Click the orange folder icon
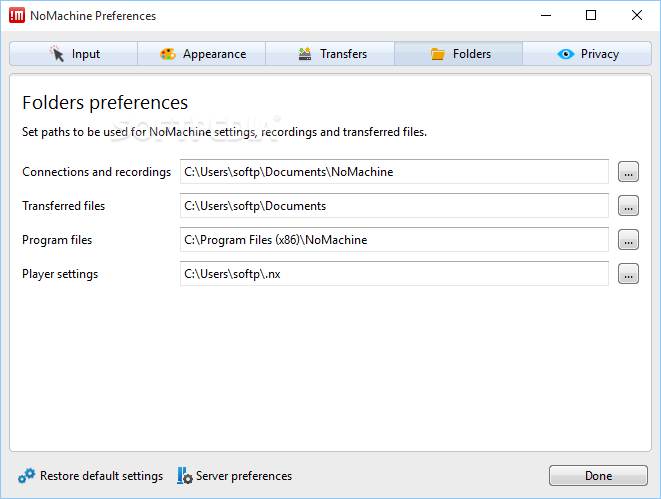 (438, 54)
